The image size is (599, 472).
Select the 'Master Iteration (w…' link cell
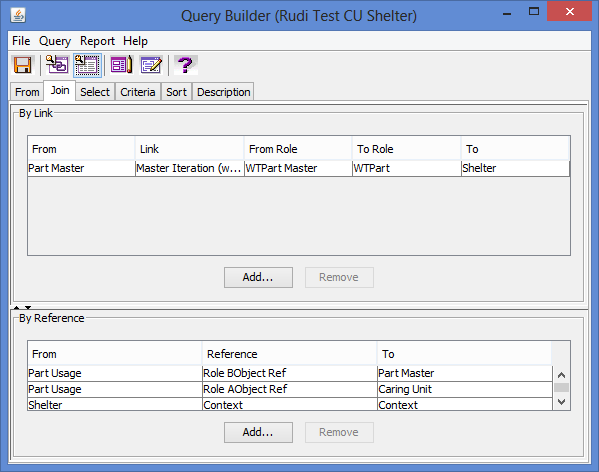[x=189, y=168]
